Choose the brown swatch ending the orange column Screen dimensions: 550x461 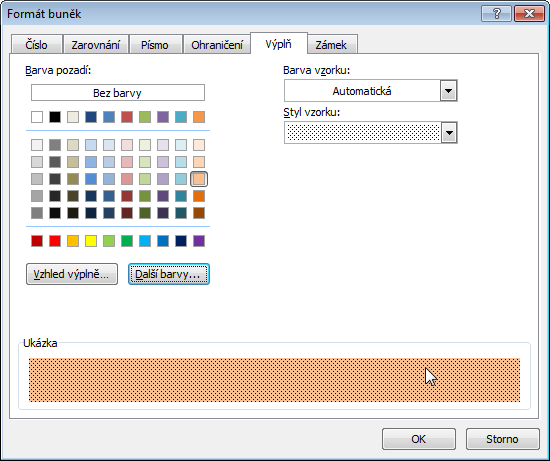click(x=199, y=213)
